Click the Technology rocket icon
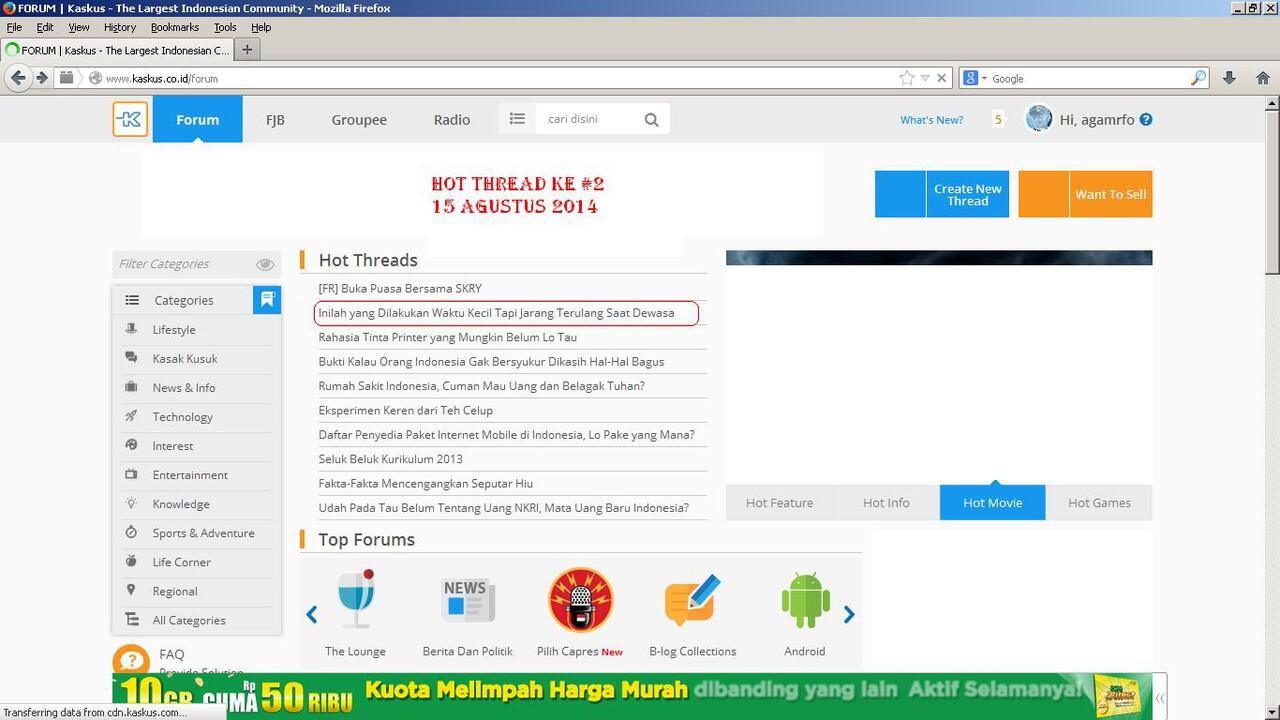Viewport: 1280px width, 720px height. point(131,416)
